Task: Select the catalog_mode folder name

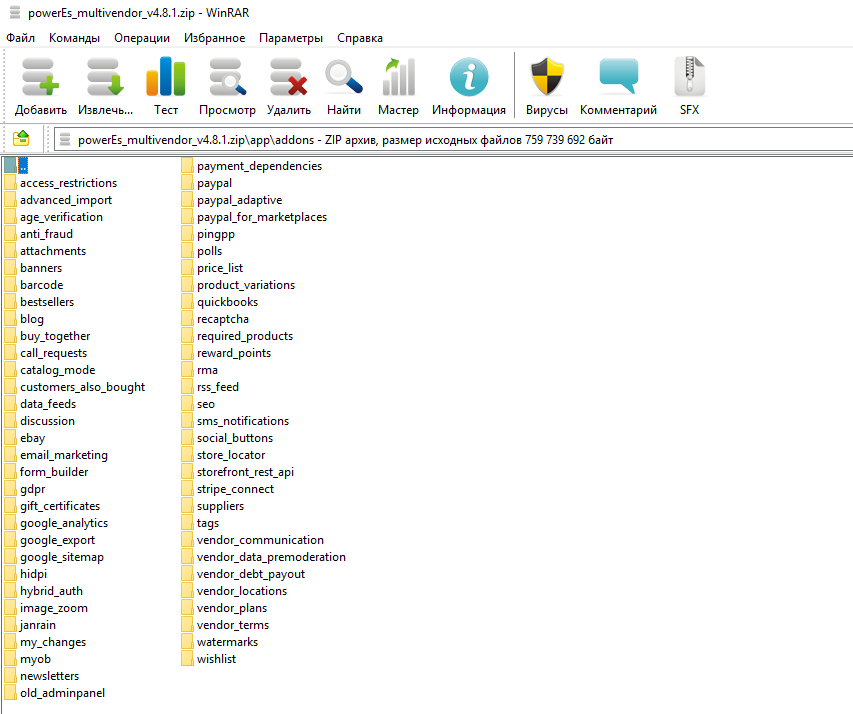Action: pyautogui.click(x=58, y=370)
